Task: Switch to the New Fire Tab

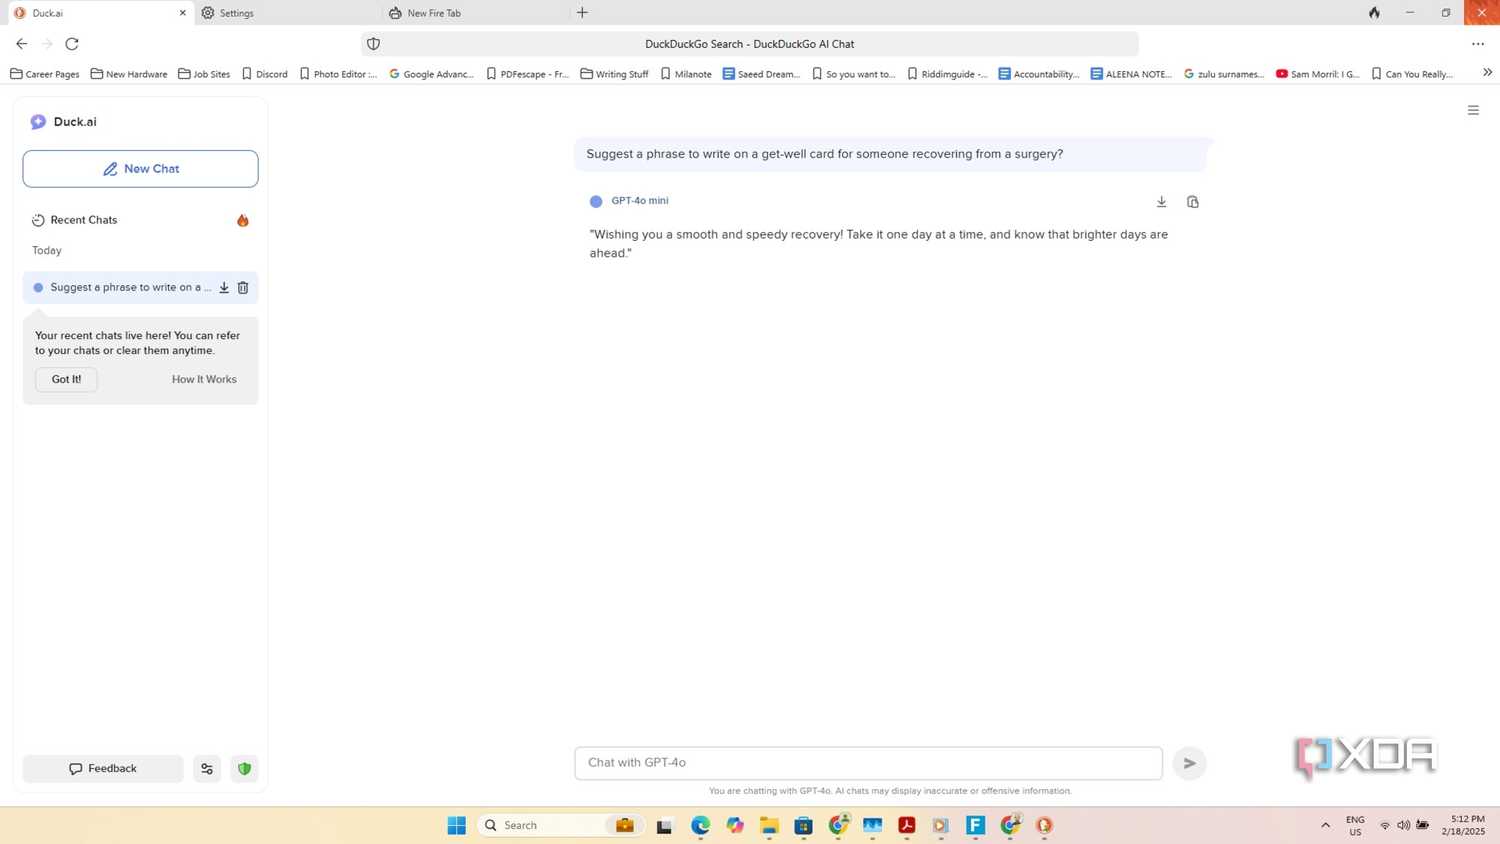Action: point(474,13)
